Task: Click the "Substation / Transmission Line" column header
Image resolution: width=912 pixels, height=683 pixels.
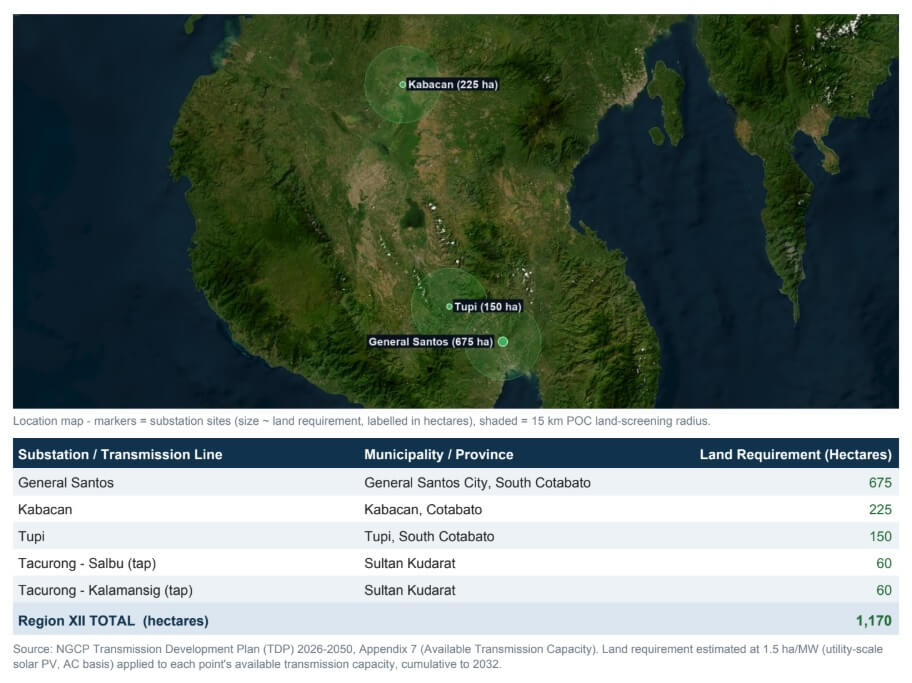Action: pos(120,454)
